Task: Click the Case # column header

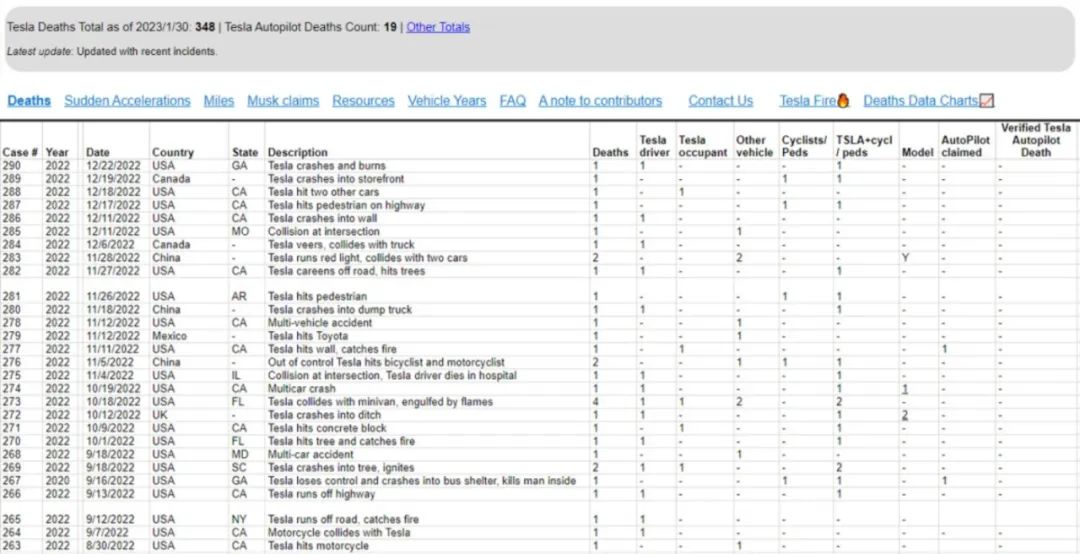Action: (x=21, y=153)
